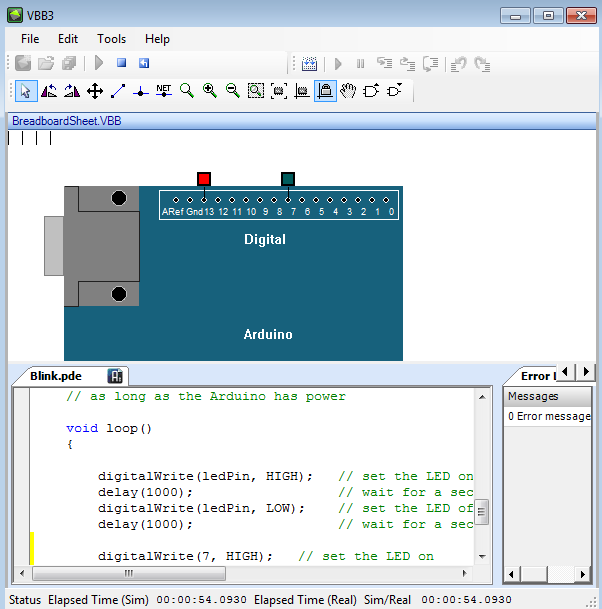
Task: Click the 'void loop()' code line
Action: pos(109,428)
